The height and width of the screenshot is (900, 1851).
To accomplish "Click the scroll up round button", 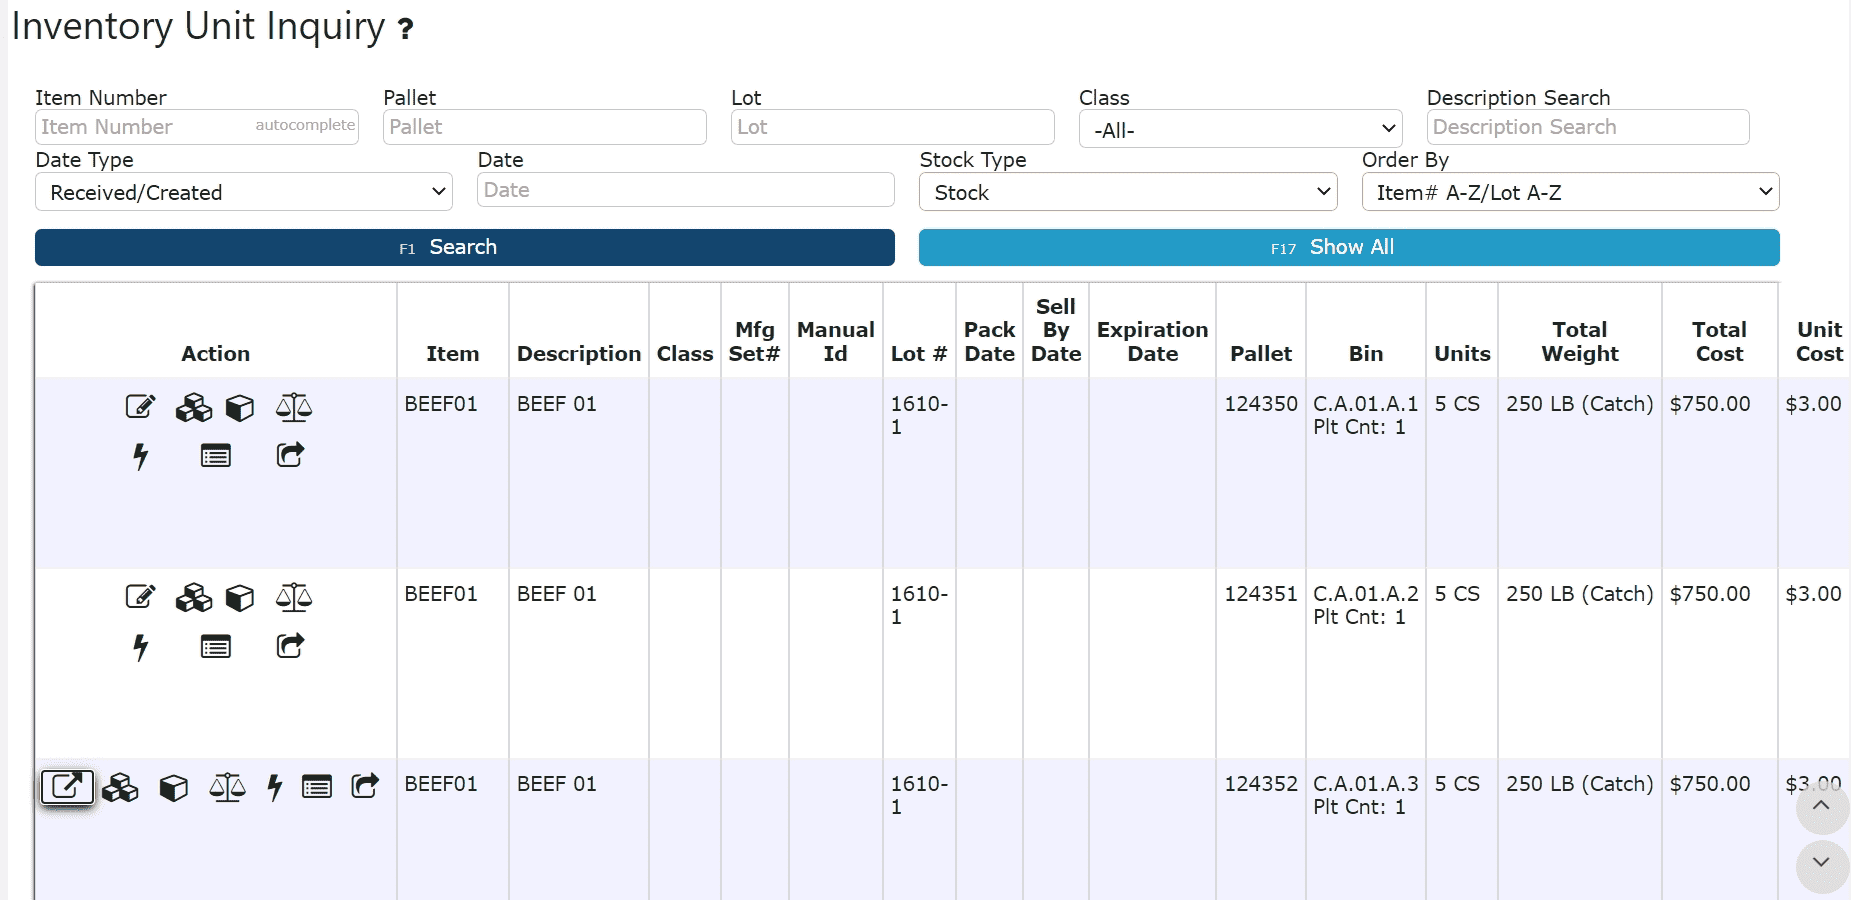I will pos(1822,808).
